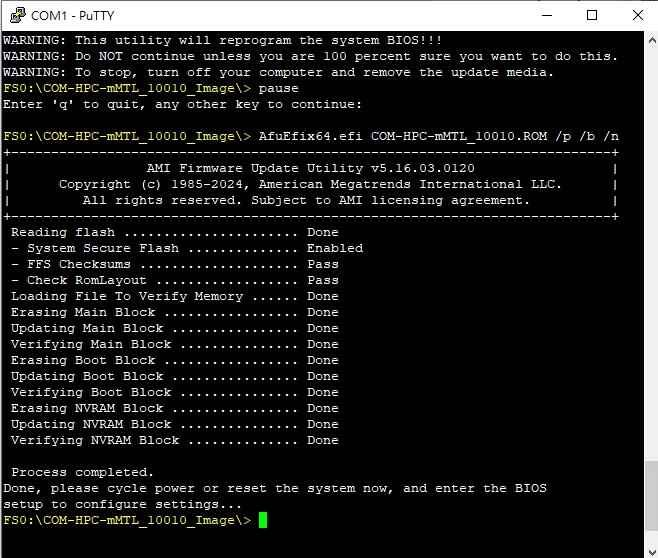Click the 'Enabled' status for Secure Flash
Screen dimensions: 658x558
(334, 248)
